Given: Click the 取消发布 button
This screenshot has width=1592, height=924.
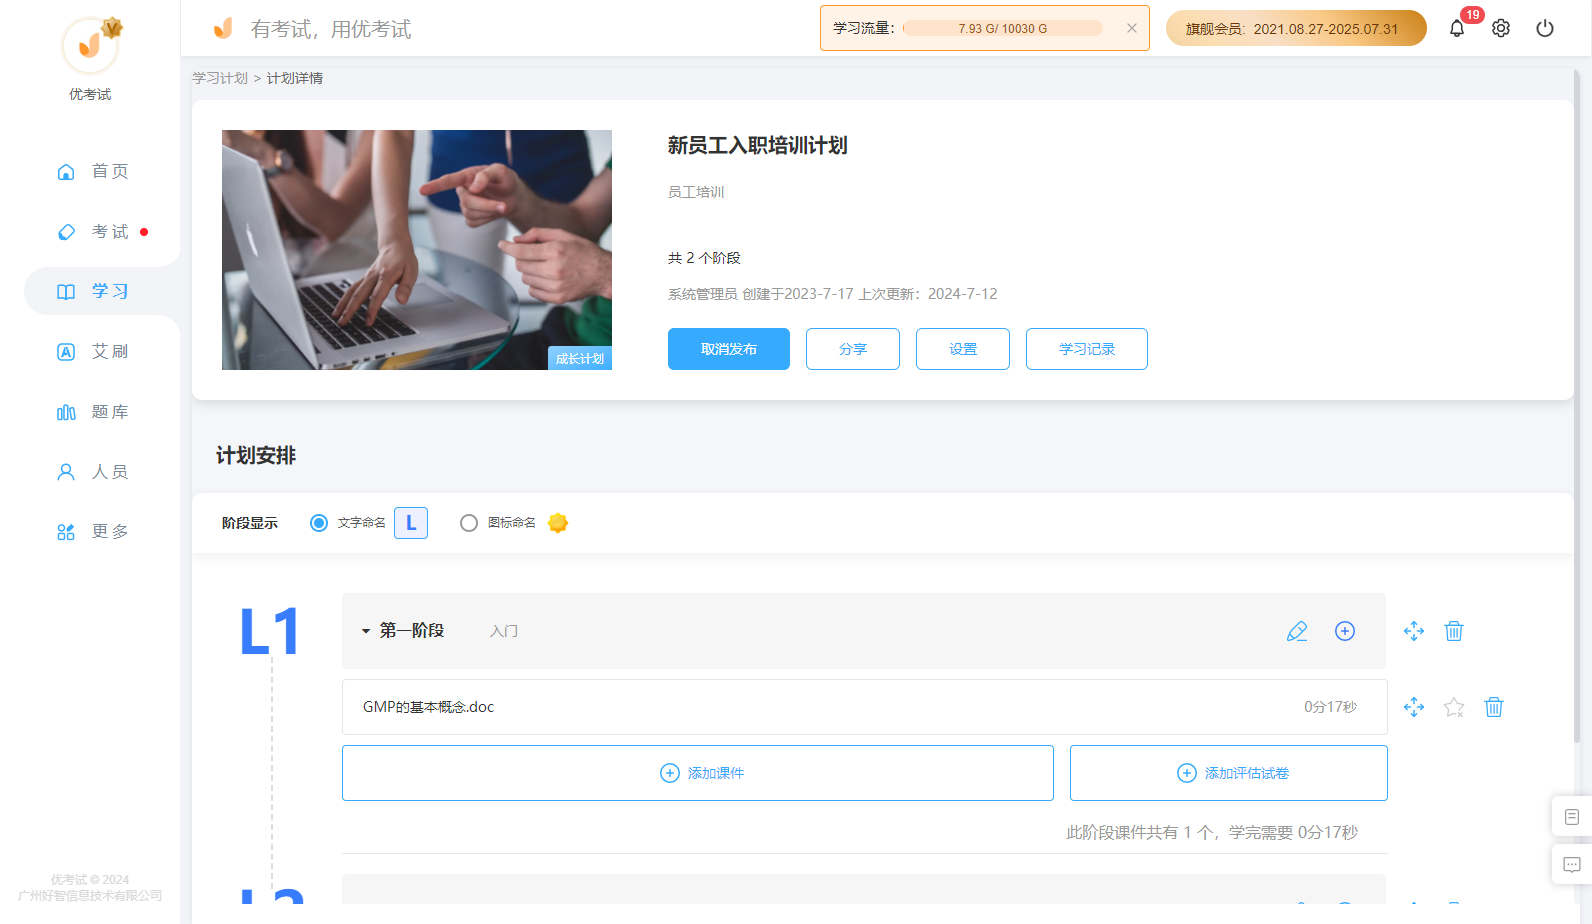Looking at the screenshot, I should click(x=729, y=349).
